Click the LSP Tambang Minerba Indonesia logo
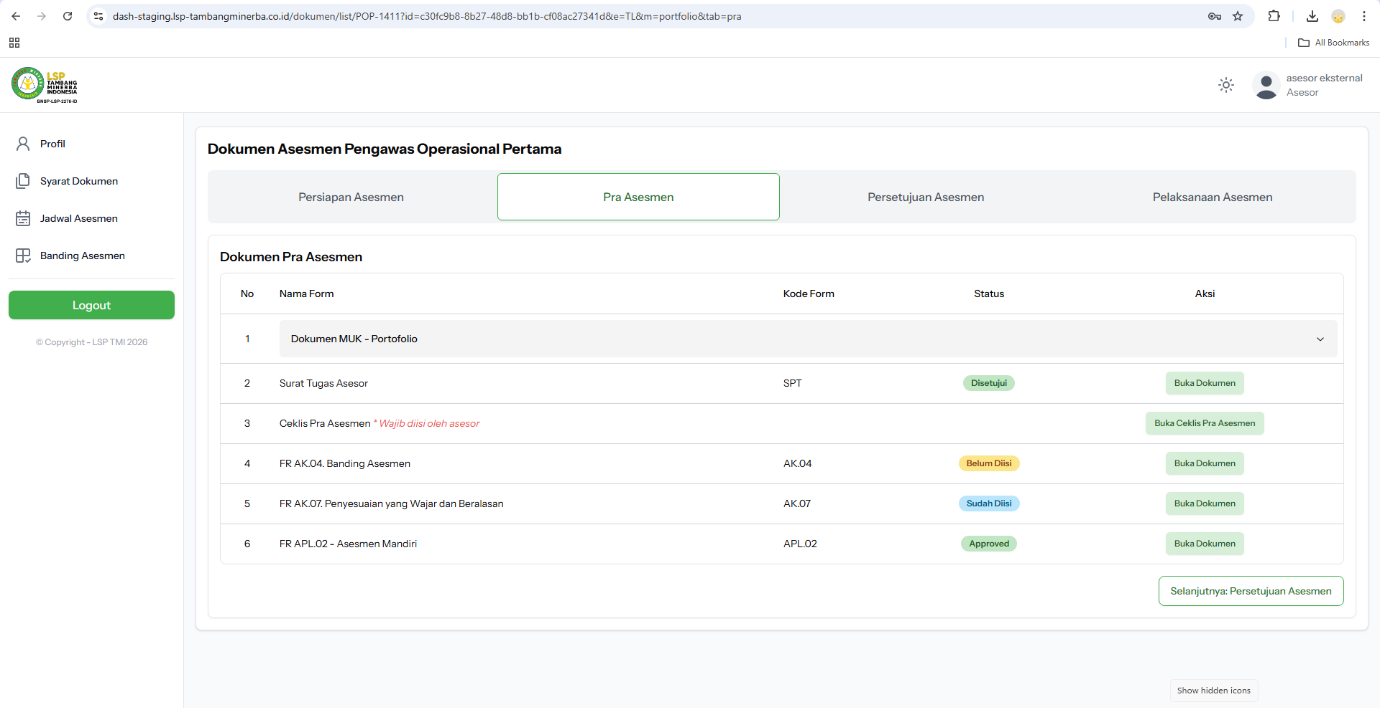 coord(45,85)
